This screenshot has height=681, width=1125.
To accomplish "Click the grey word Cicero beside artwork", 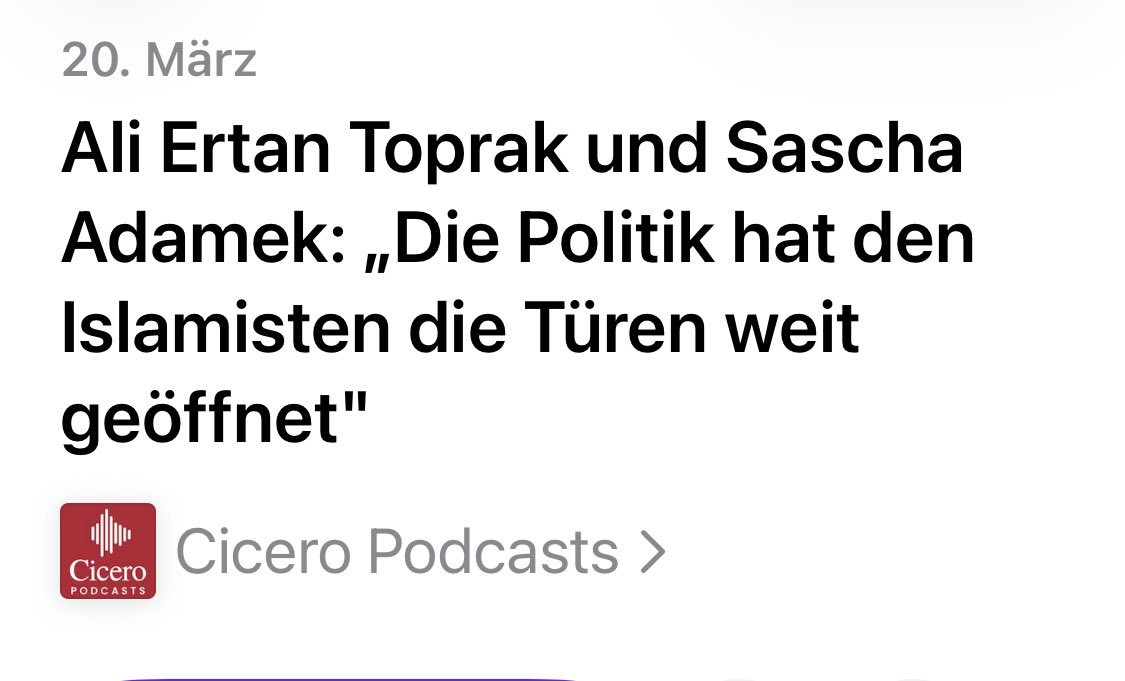I will [263, 552].
